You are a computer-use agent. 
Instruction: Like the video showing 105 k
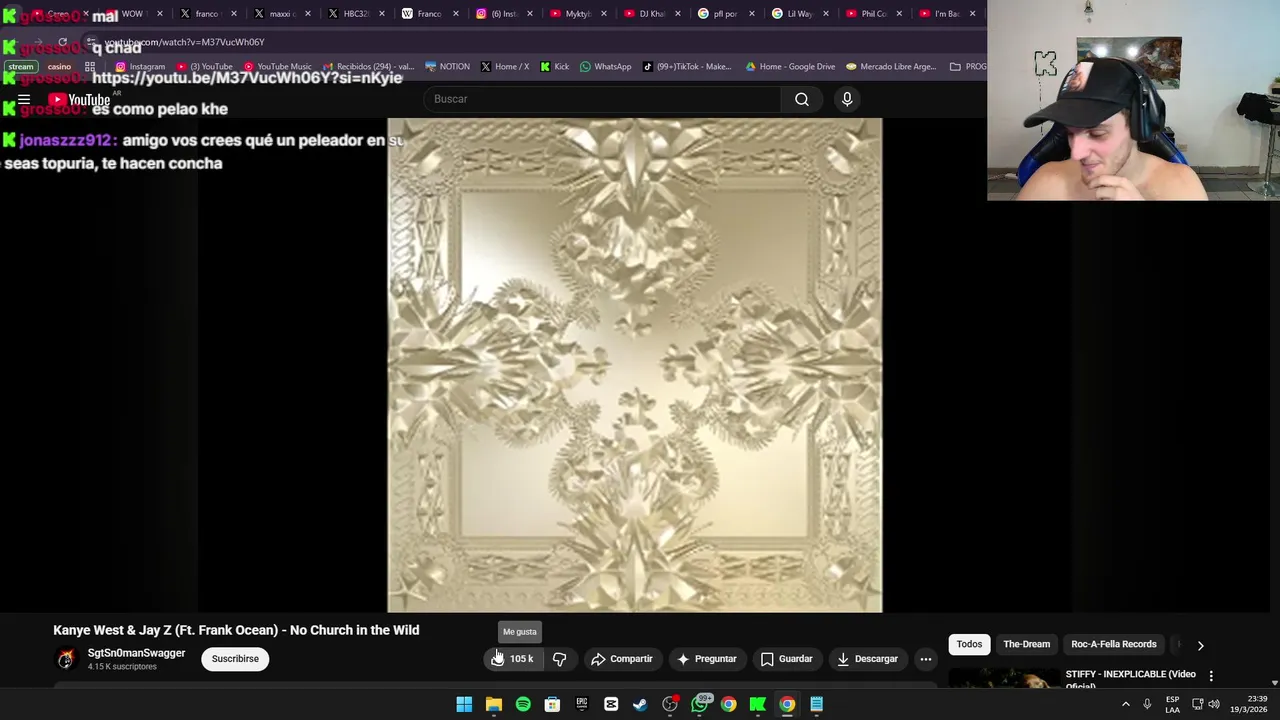(512, 659)
